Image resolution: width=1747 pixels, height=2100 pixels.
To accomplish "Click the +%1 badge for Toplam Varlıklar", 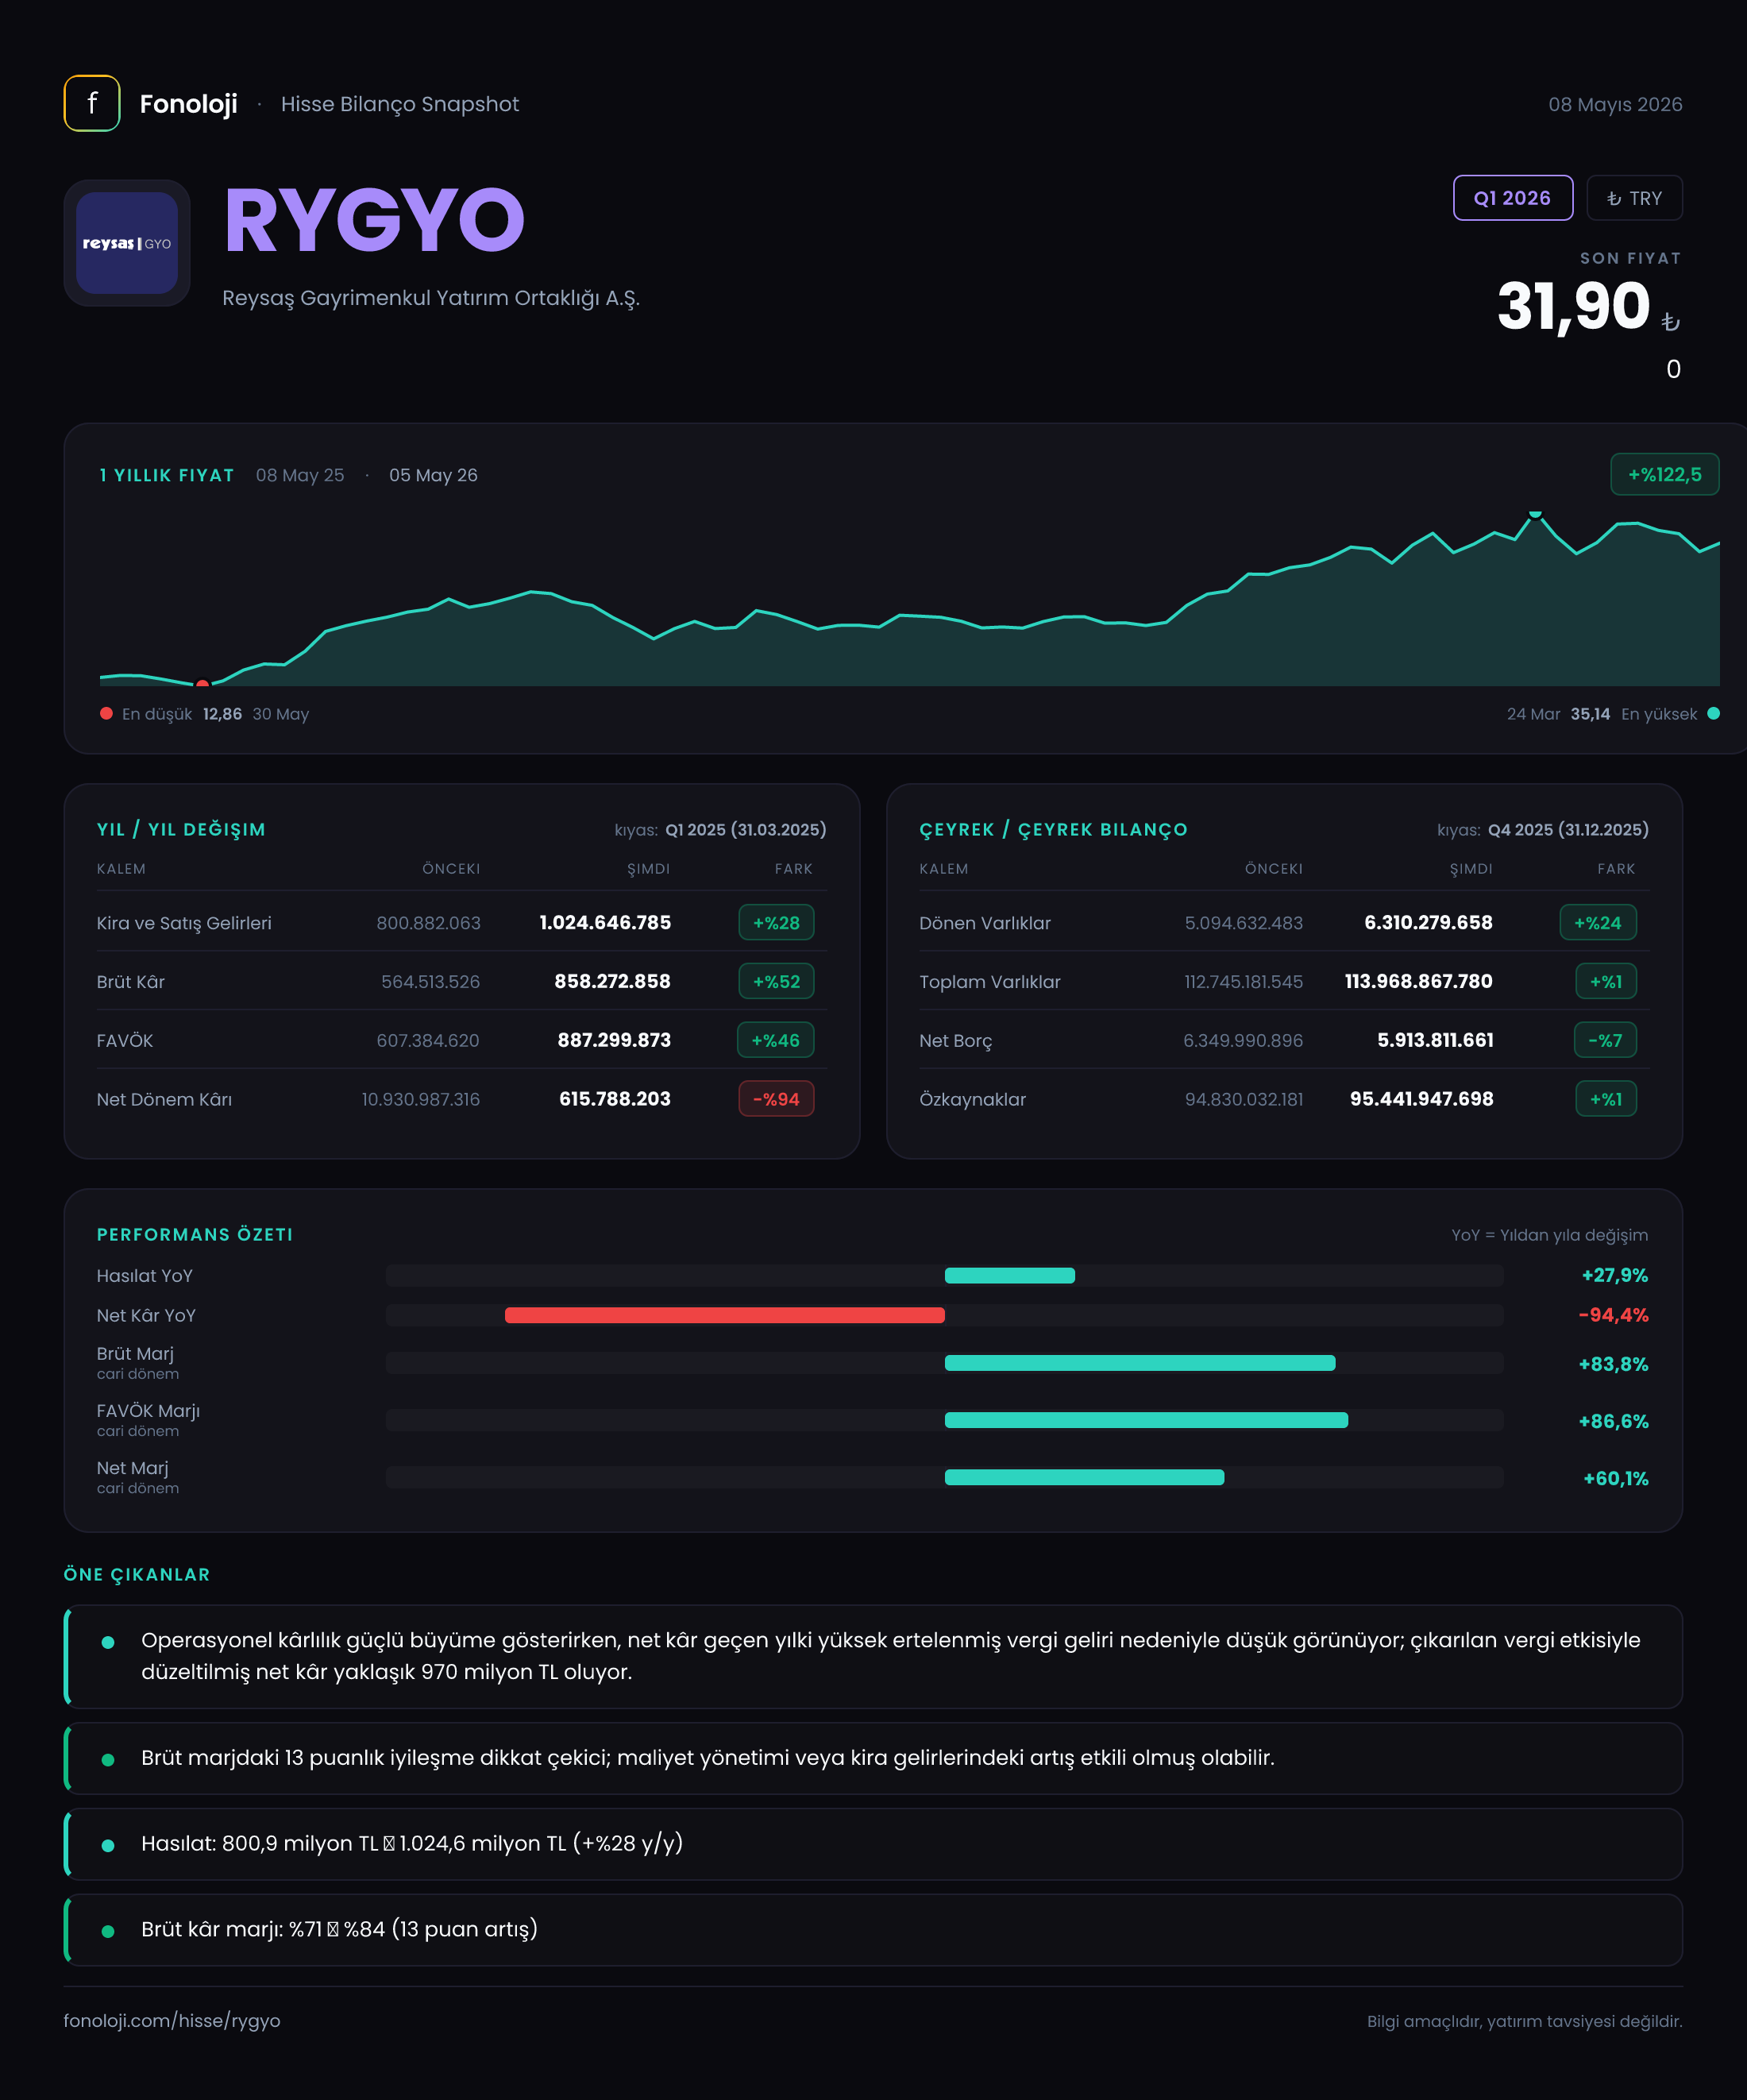I will click(1606, 981).
